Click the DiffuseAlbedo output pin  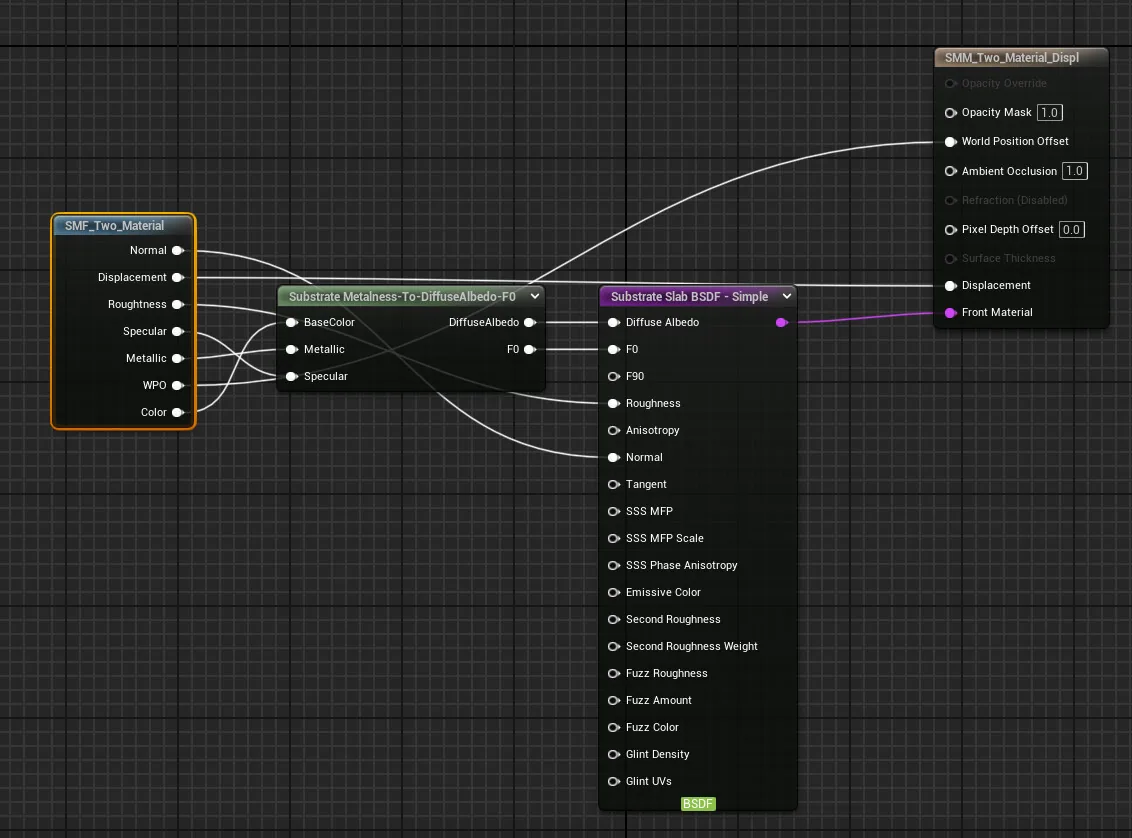(530, 323)
